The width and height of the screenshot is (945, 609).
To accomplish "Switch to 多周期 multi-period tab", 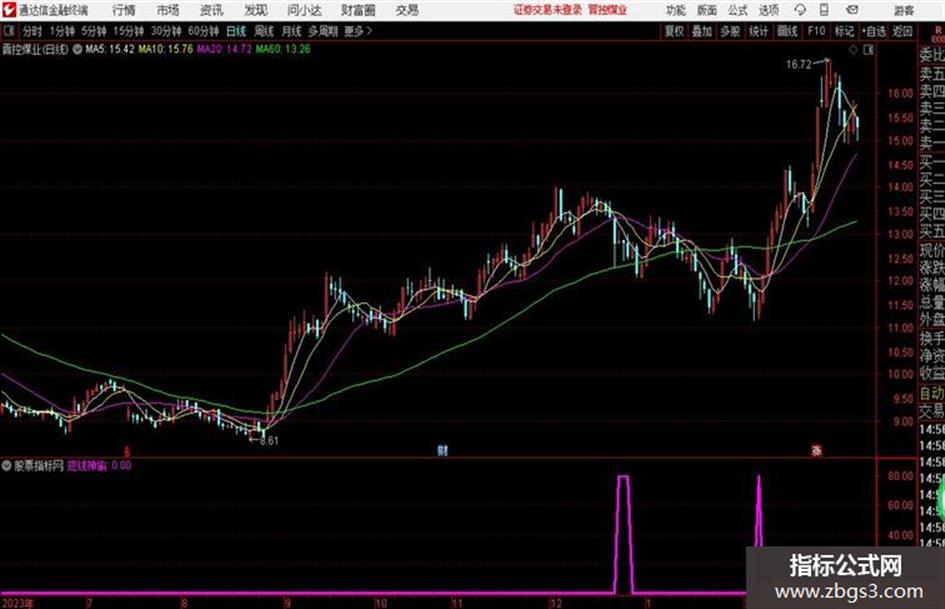I will (x=323, y=31).
